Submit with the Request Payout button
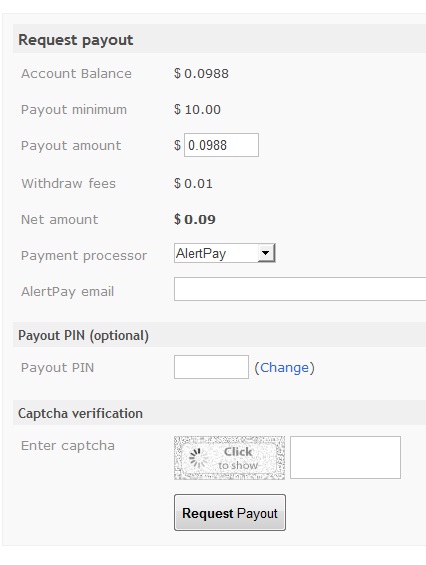Image resolution: width=426 pixels, height=565 pixels. coord(230,512)
